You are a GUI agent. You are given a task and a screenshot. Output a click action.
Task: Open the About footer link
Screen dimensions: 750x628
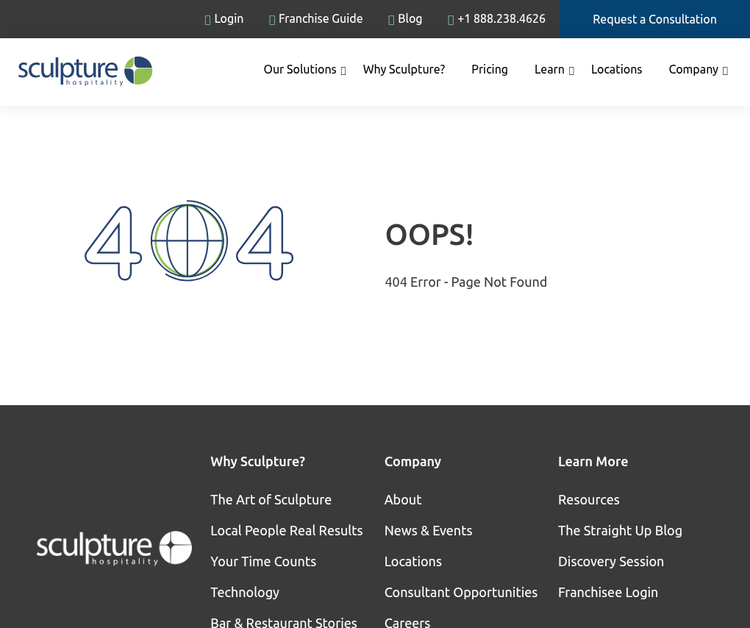coord(403,499)
